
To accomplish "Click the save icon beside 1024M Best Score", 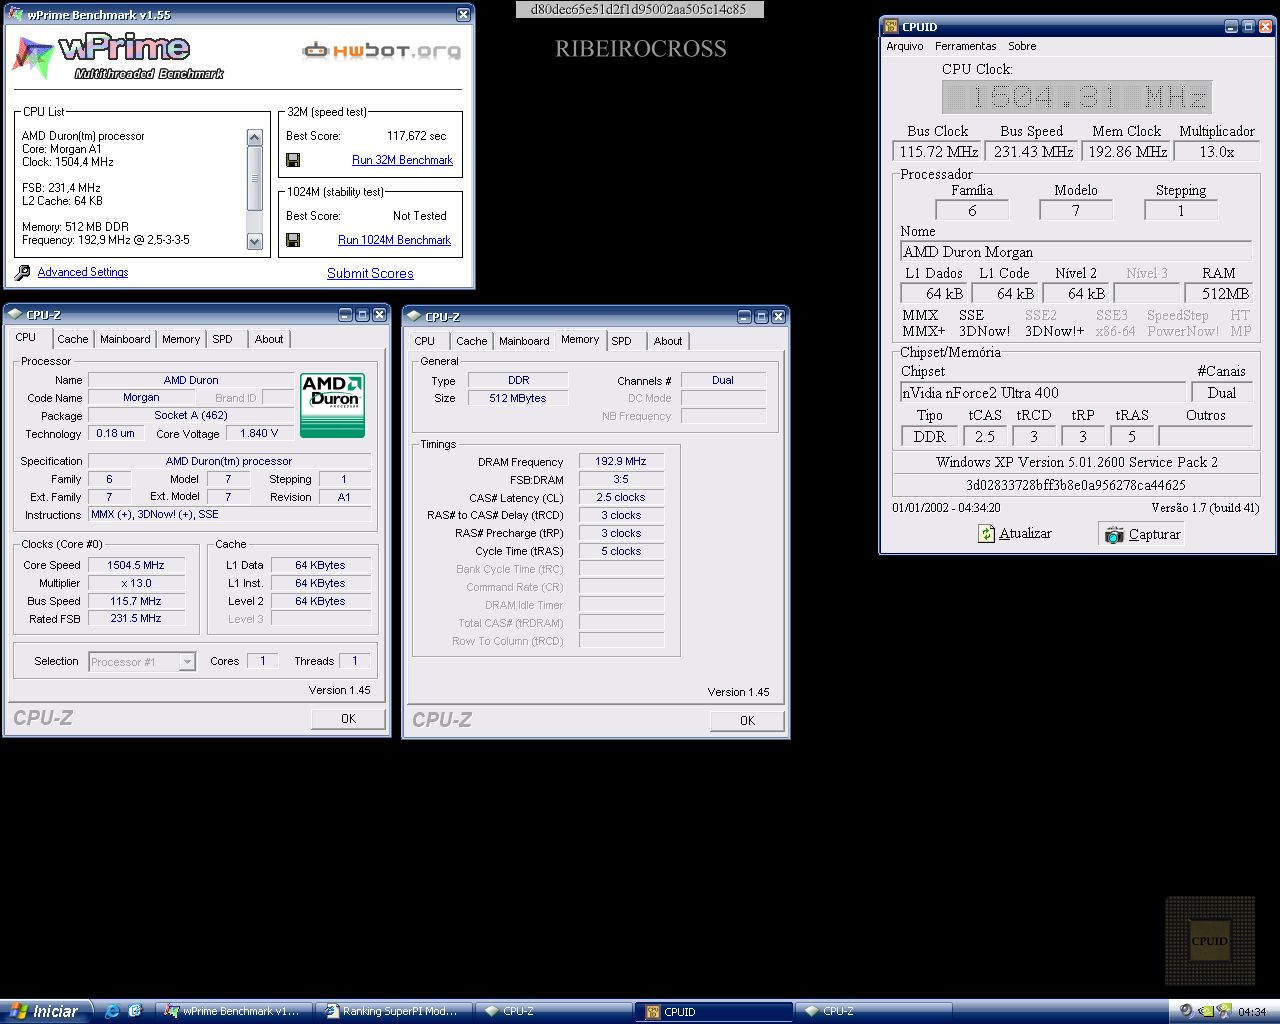I will 293,240.
